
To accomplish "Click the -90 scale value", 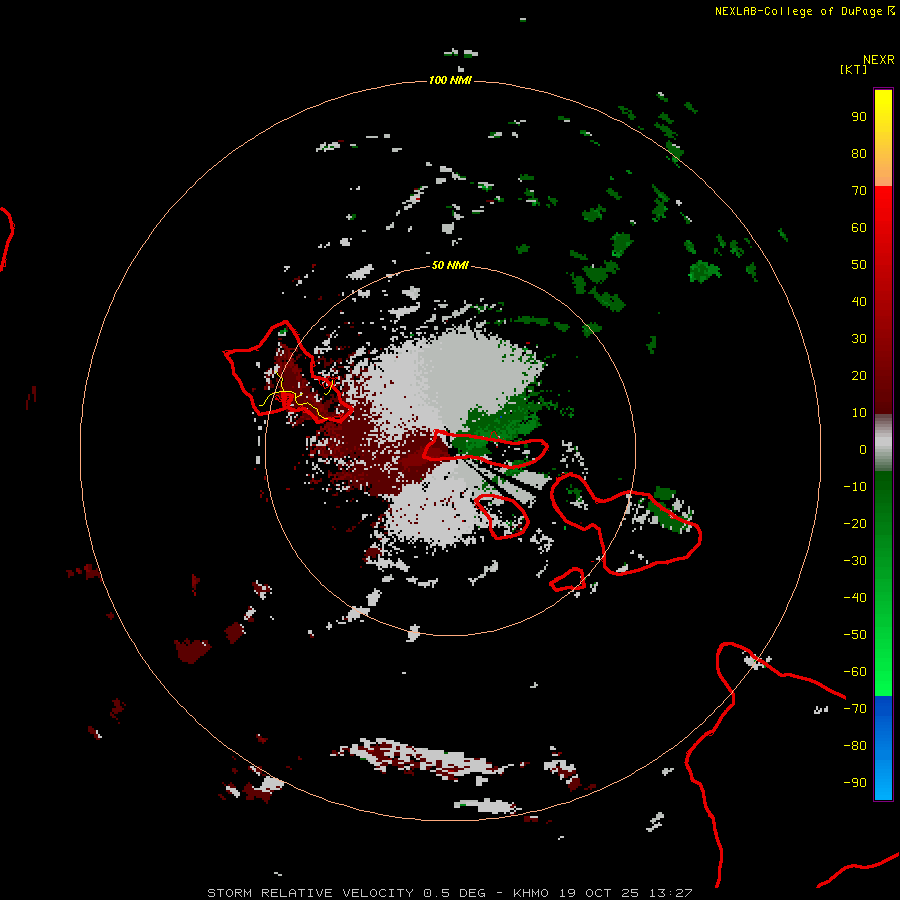I will click(855, 782).
